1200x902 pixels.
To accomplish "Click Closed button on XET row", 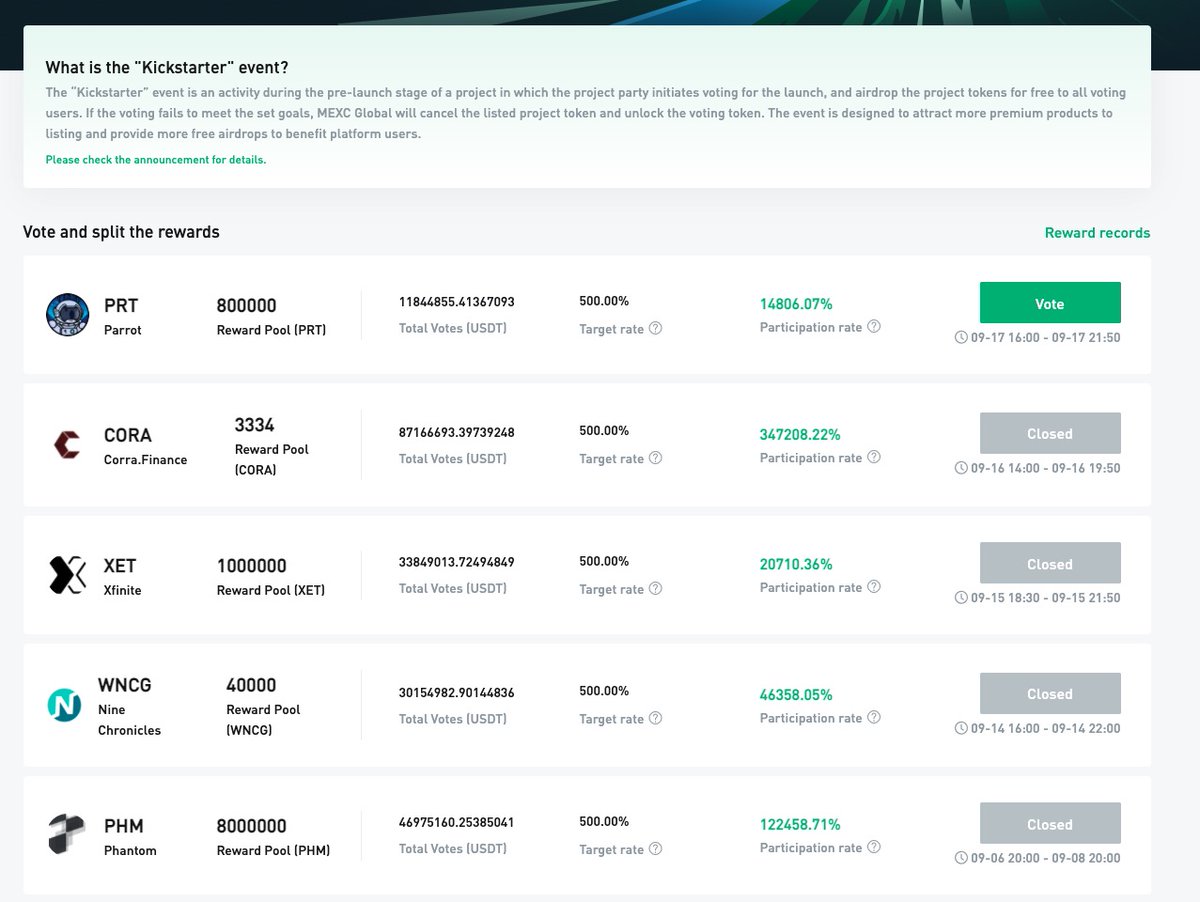I will [1050, 563].
